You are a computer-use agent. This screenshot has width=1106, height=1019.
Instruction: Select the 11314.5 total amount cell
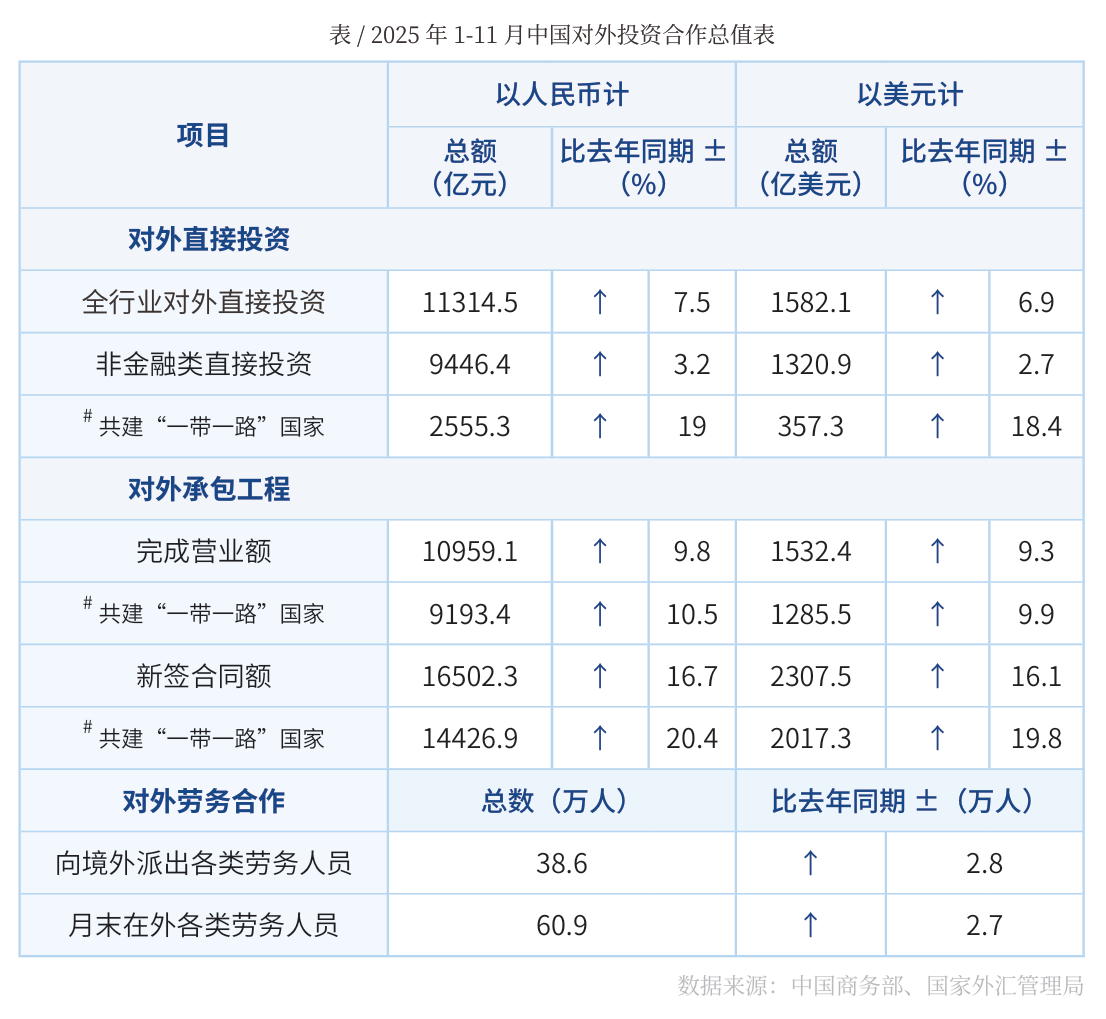(x=470, y=302)
